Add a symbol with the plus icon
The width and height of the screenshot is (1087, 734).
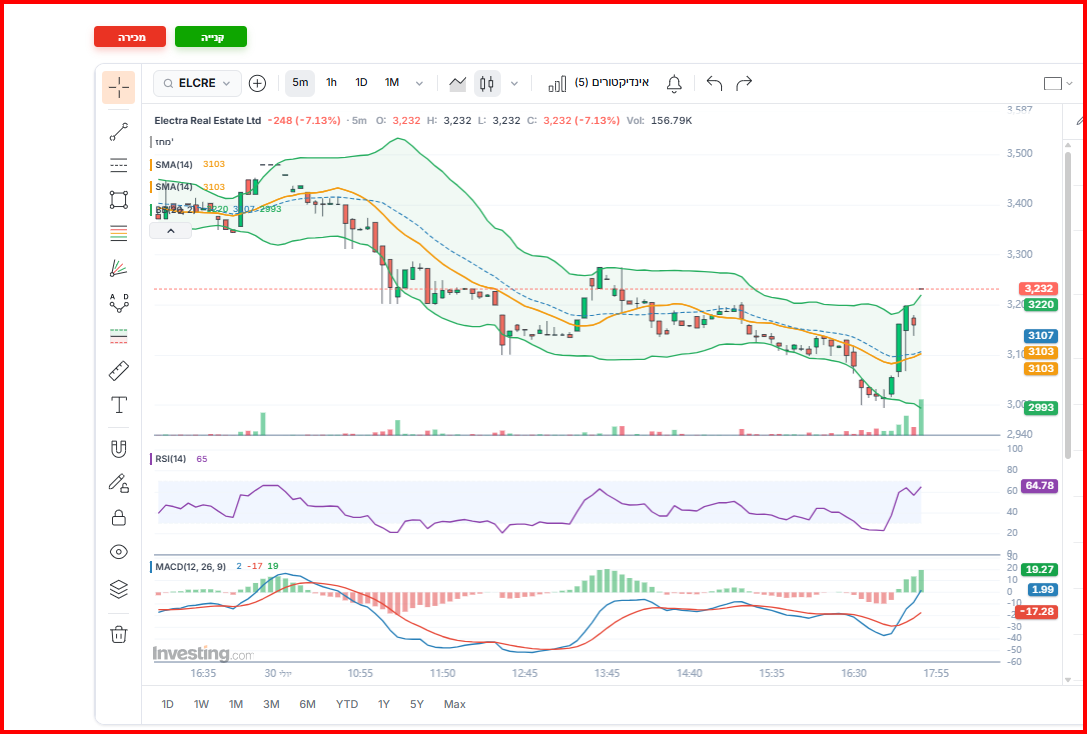[257, 83]
